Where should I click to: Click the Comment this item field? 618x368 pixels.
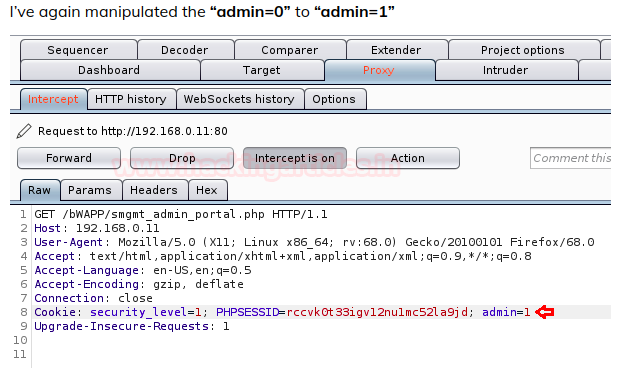(x=571, y=158)
